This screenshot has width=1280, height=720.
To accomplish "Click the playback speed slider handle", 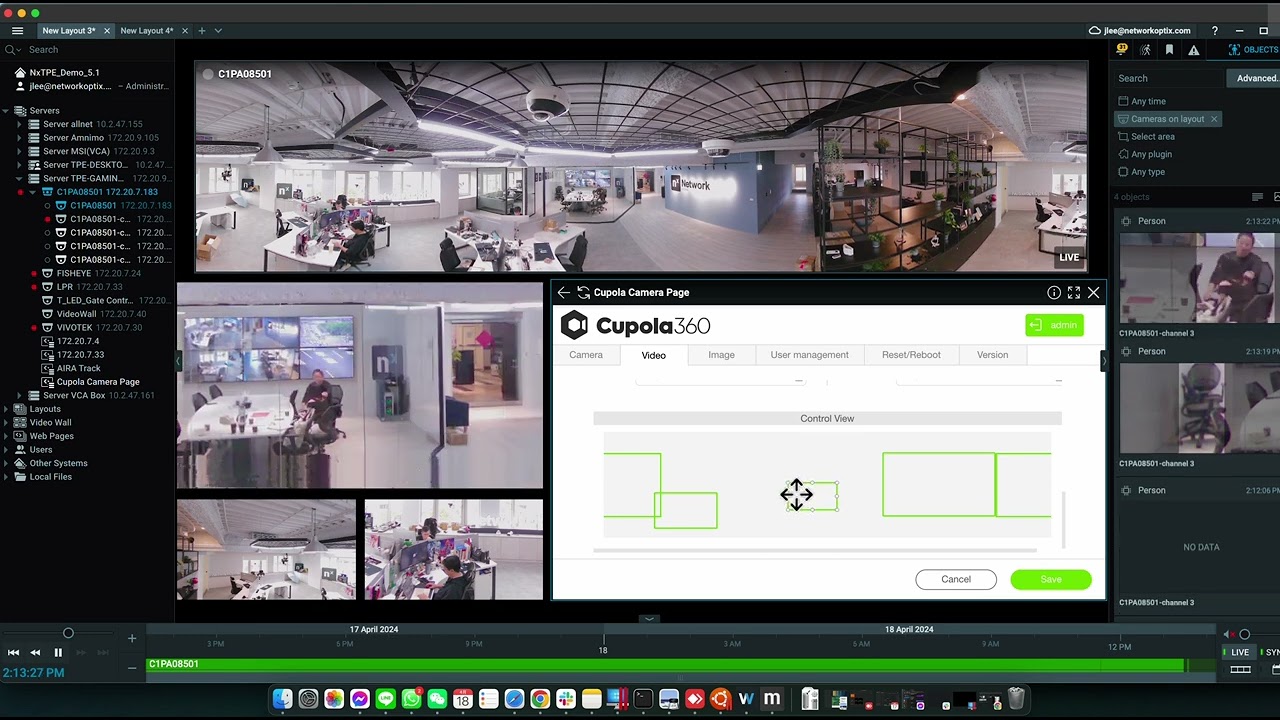I will click(x=68, y=633).
